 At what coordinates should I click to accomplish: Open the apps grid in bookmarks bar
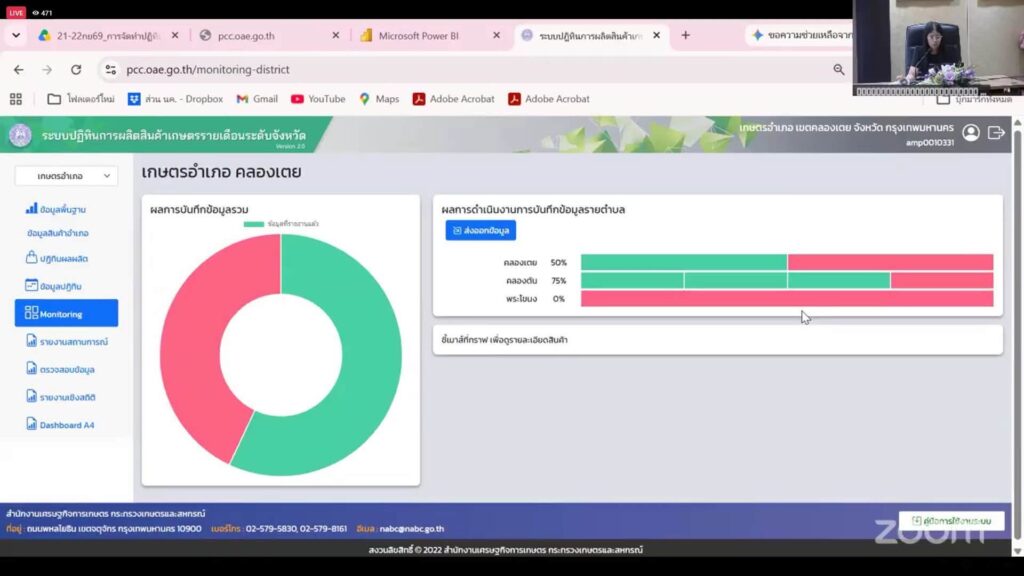16,99
